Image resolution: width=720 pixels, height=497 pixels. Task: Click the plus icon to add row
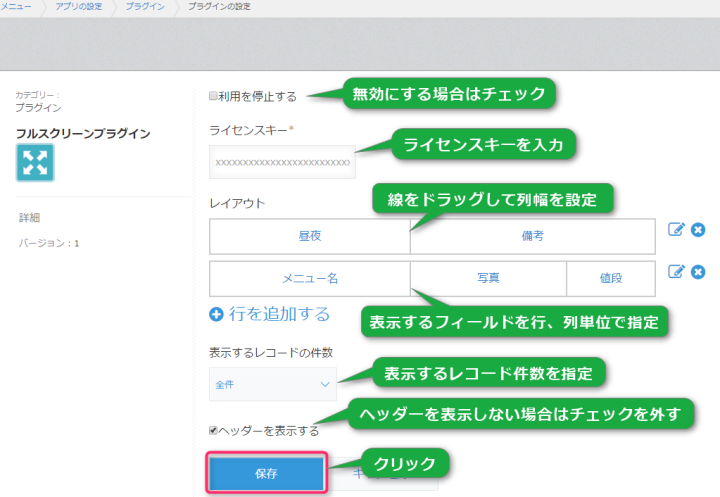point(217,314)
